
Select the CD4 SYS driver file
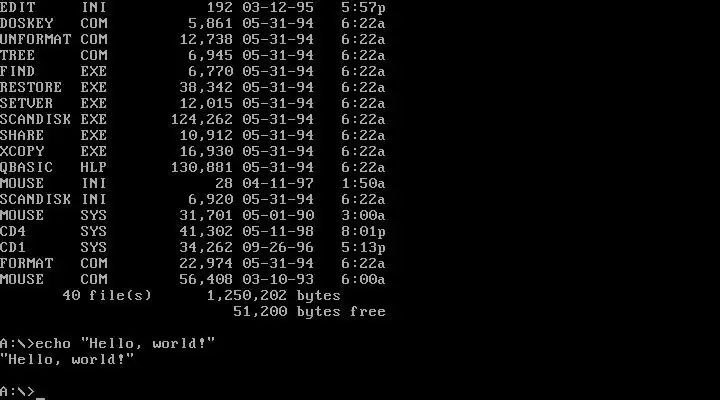click(x=192, y=231)
